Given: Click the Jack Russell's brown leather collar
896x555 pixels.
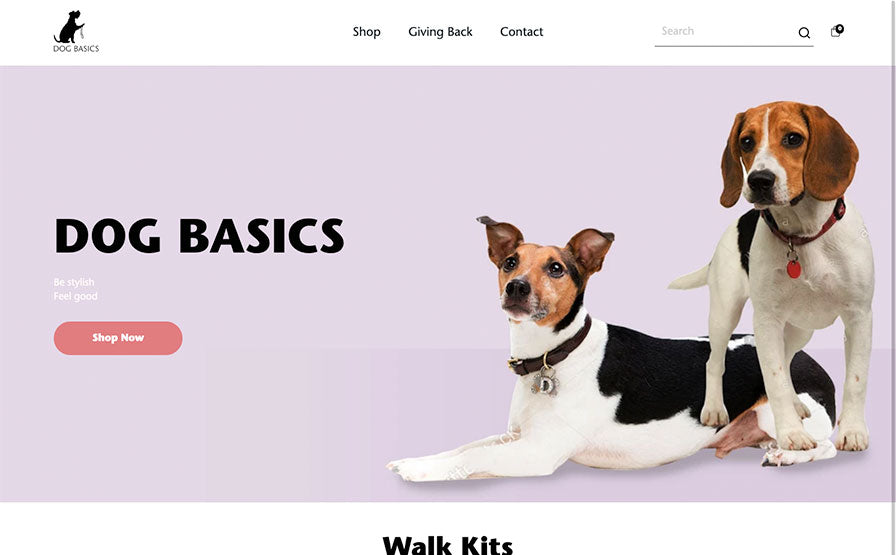Looking at the screenshot, I should tap(551, 350).
